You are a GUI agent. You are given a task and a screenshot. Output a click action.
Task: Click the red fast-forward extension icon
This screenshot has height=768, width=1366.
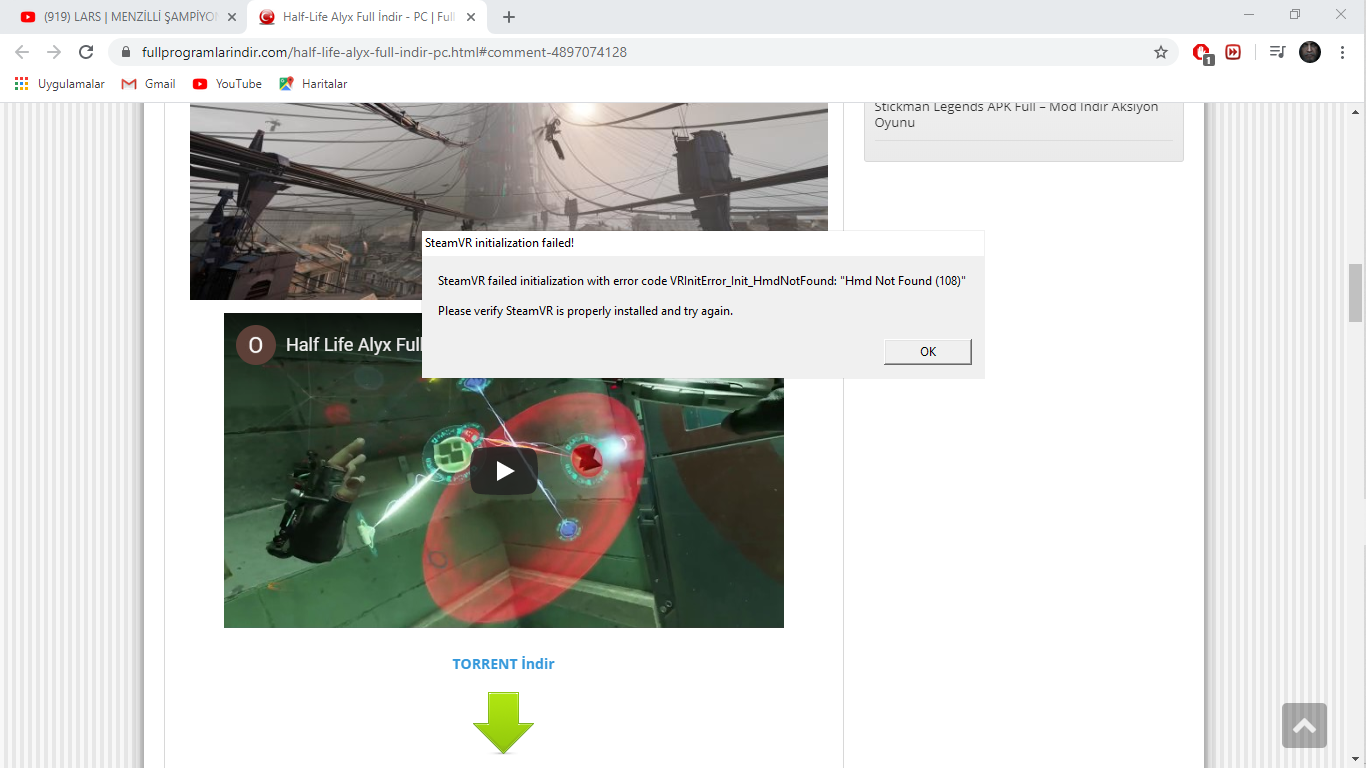(1233, 52)
